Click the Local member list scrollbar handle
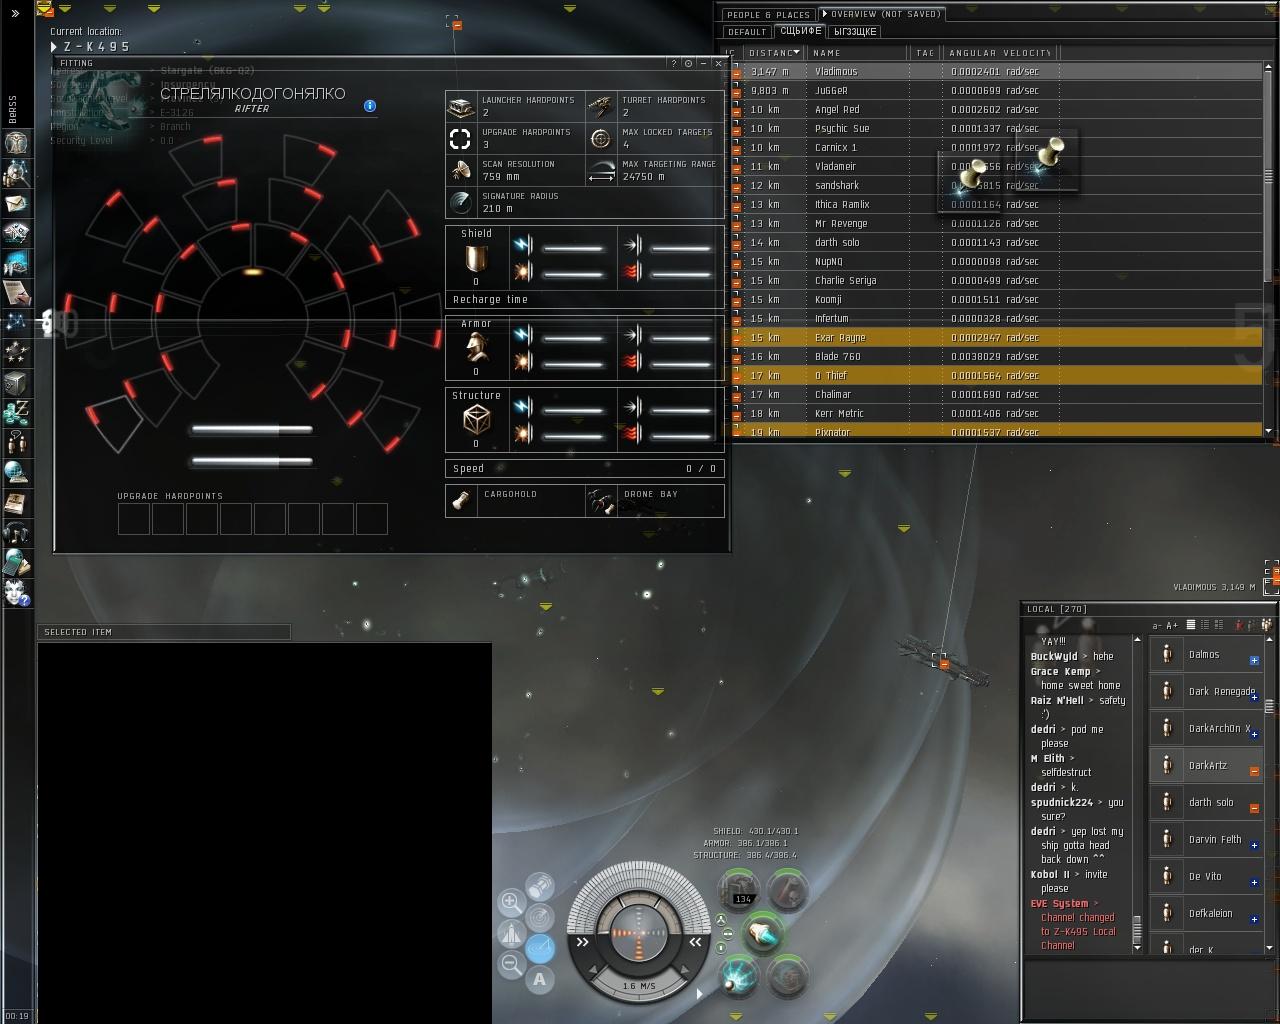This screenshot has width=1280, height=1024. [1270, 705]
